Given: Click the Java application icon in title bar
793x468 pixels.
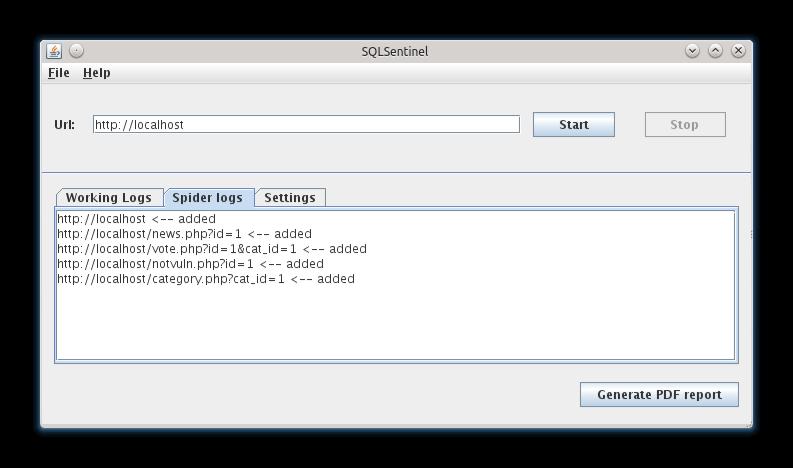Looking at the screenshot, I should point(54,51).
